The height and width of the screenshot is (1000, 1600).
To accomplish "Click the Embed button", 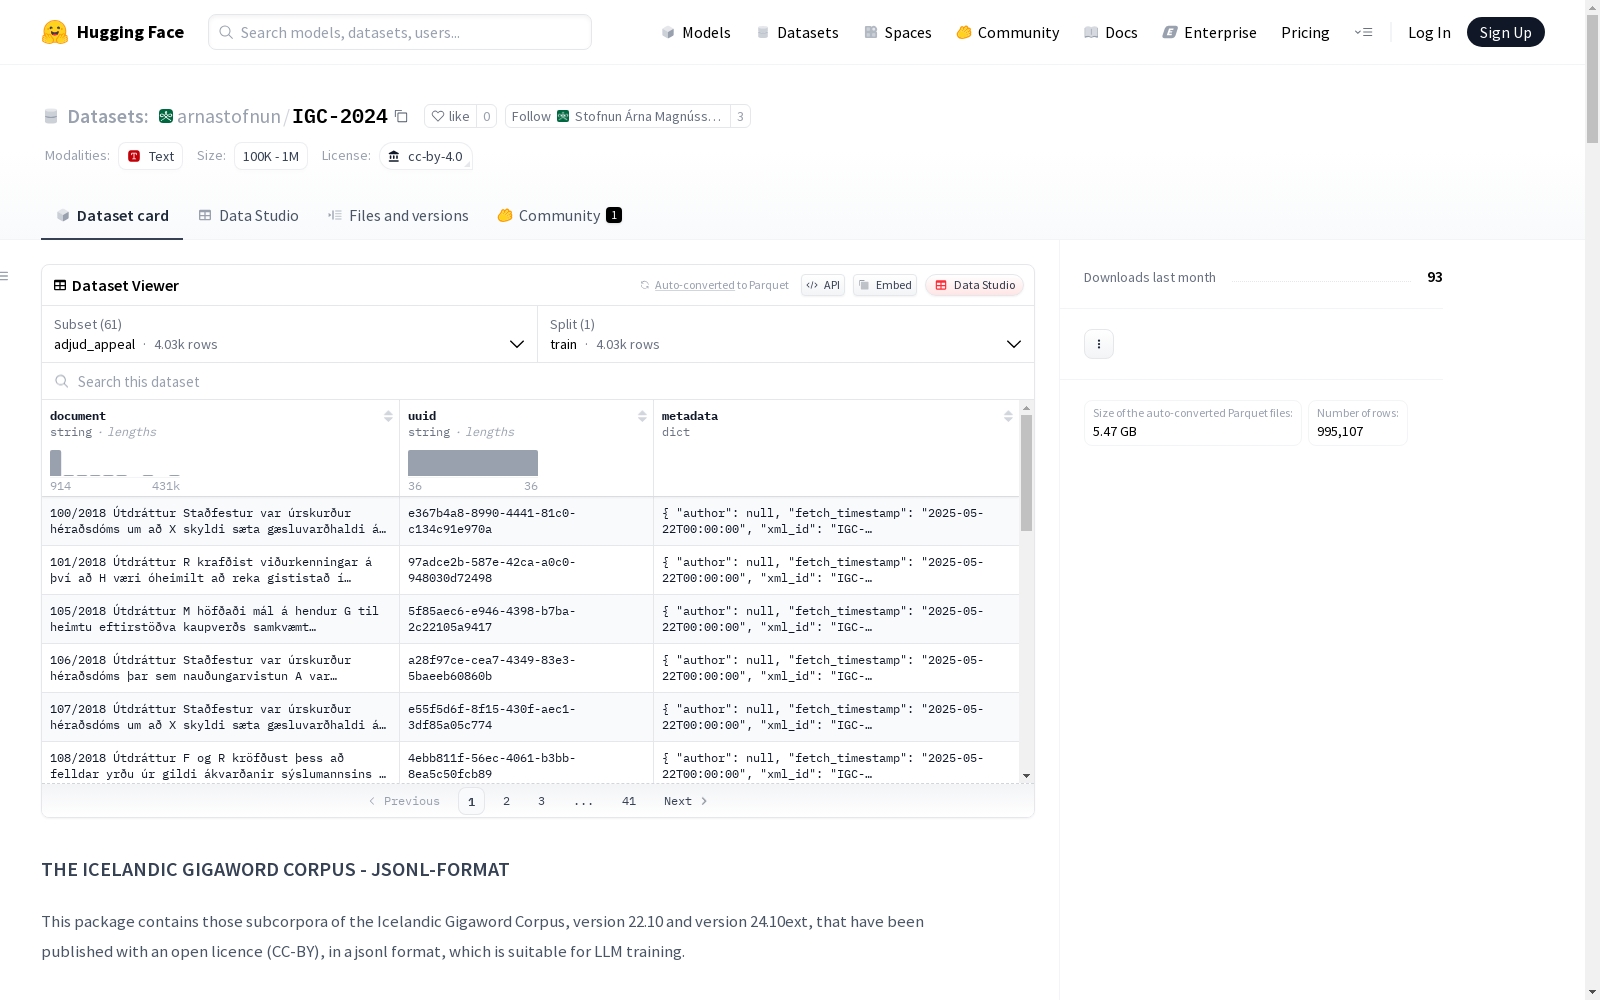I will pyautogui.click(x=885, y=285).
